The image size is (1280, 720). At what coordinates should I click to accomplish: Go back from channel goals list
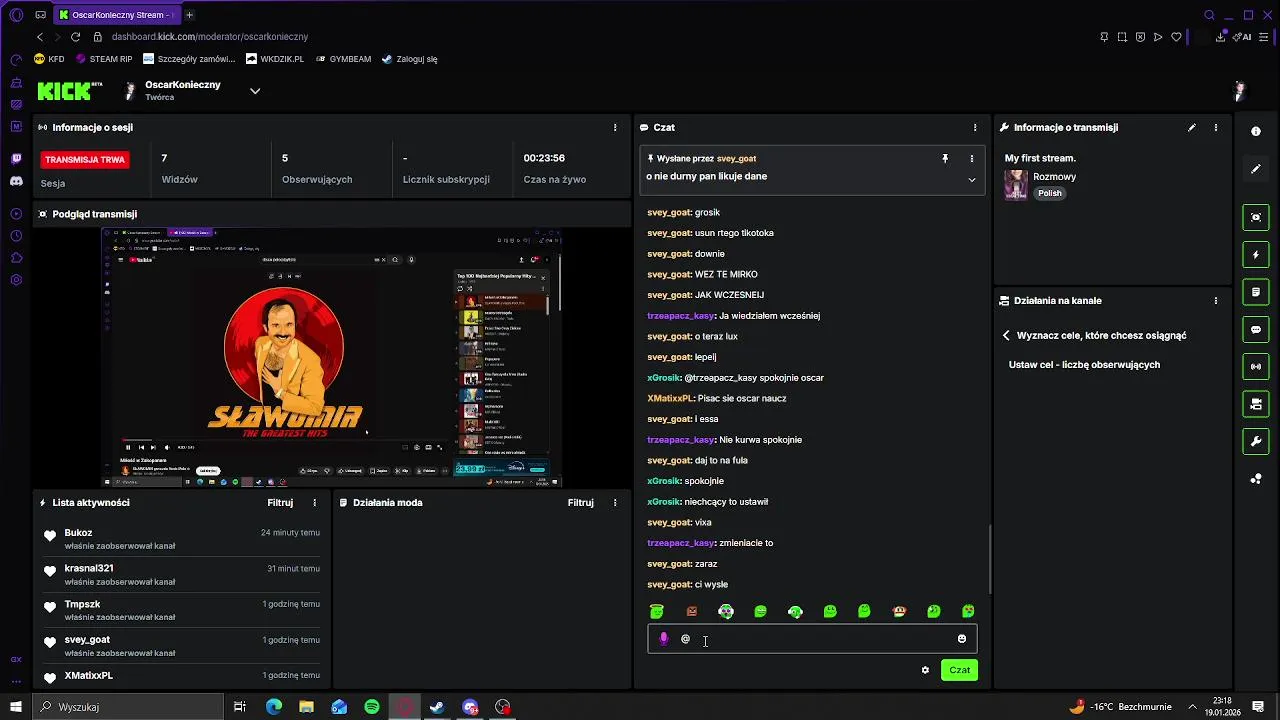(x=1007, y=336)
